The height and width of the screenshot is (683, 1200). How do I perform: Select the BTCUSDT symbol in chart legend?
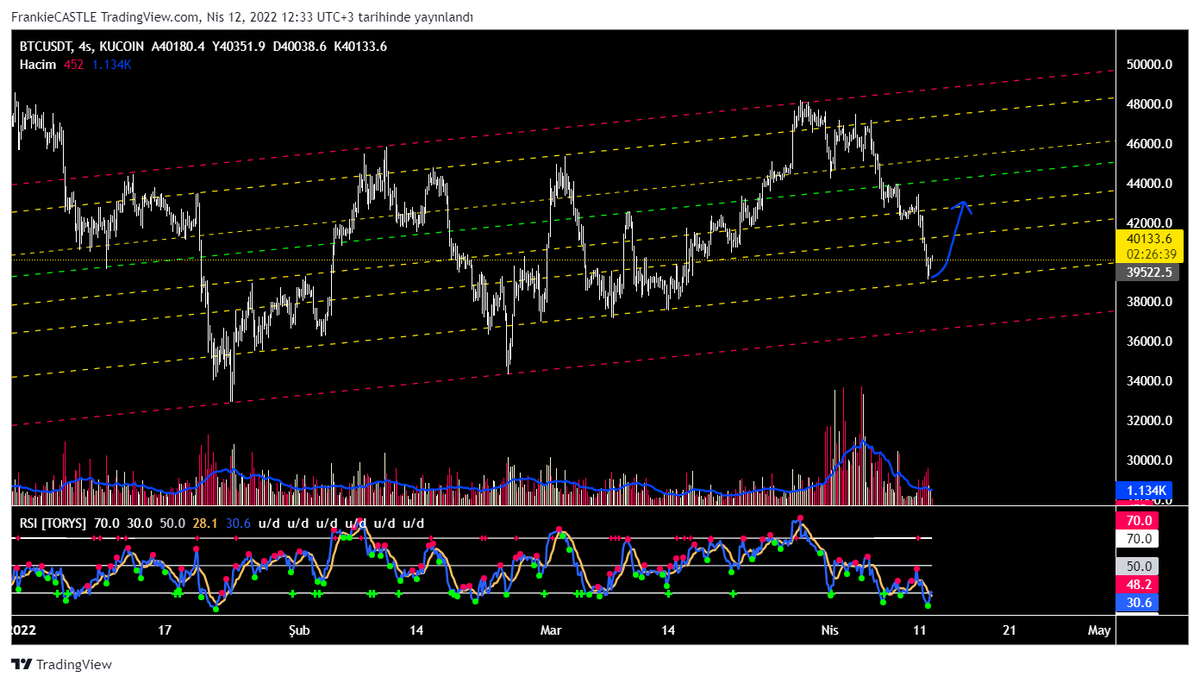(x=46, y=46)
